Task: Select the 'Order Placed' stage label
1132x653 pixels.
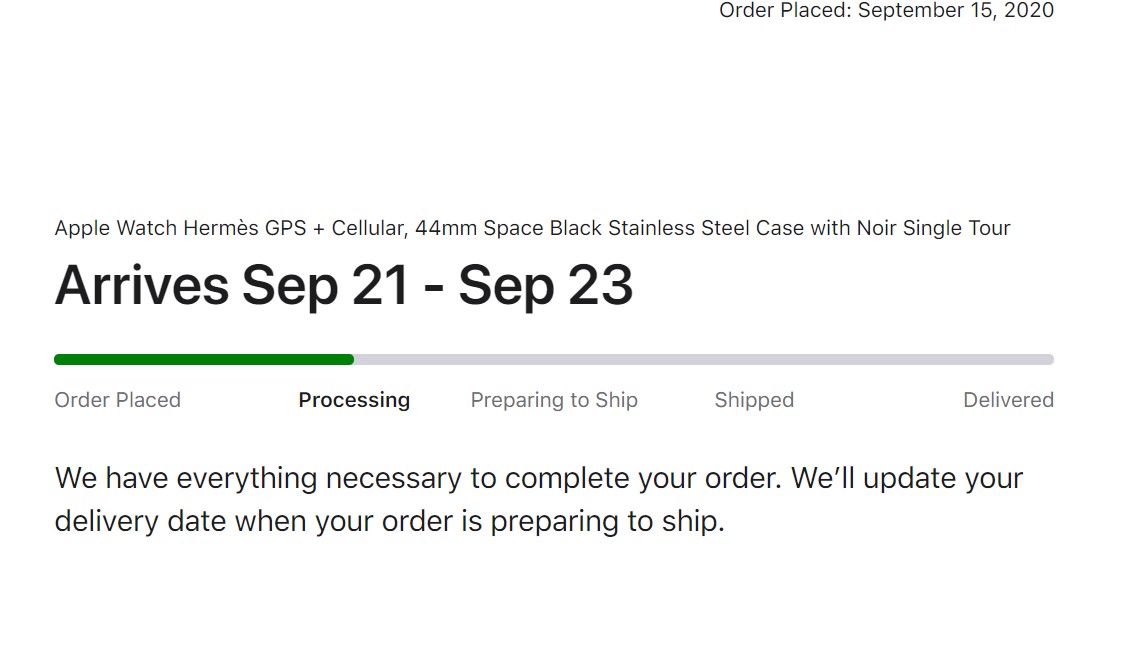Action: pyautogui.click(x=118, y=400)
